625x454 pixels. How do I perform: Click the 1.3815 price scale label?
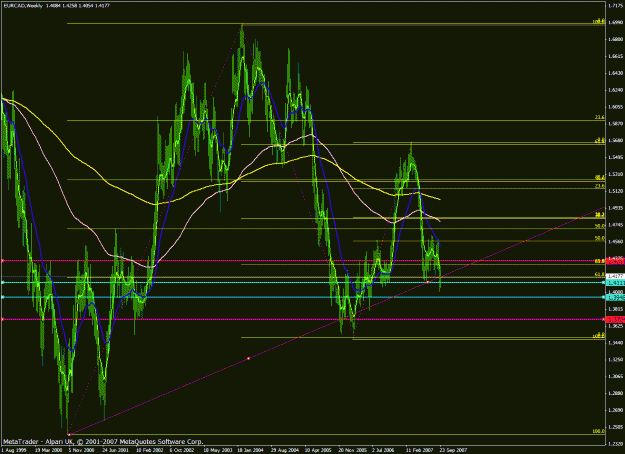[x=614, y=309]
